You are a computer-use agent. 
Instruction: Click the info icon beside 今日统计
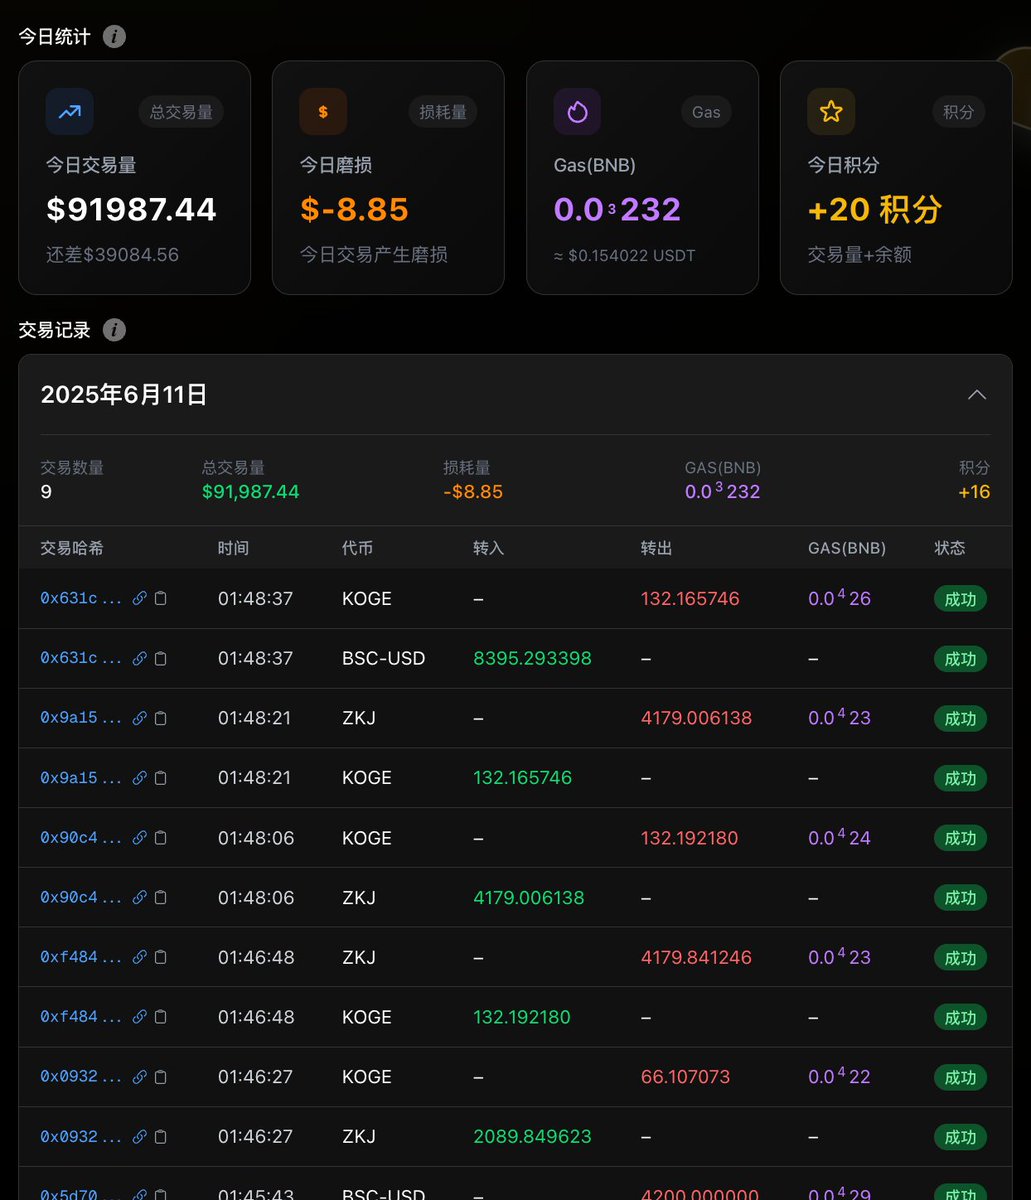click(115, 37)
